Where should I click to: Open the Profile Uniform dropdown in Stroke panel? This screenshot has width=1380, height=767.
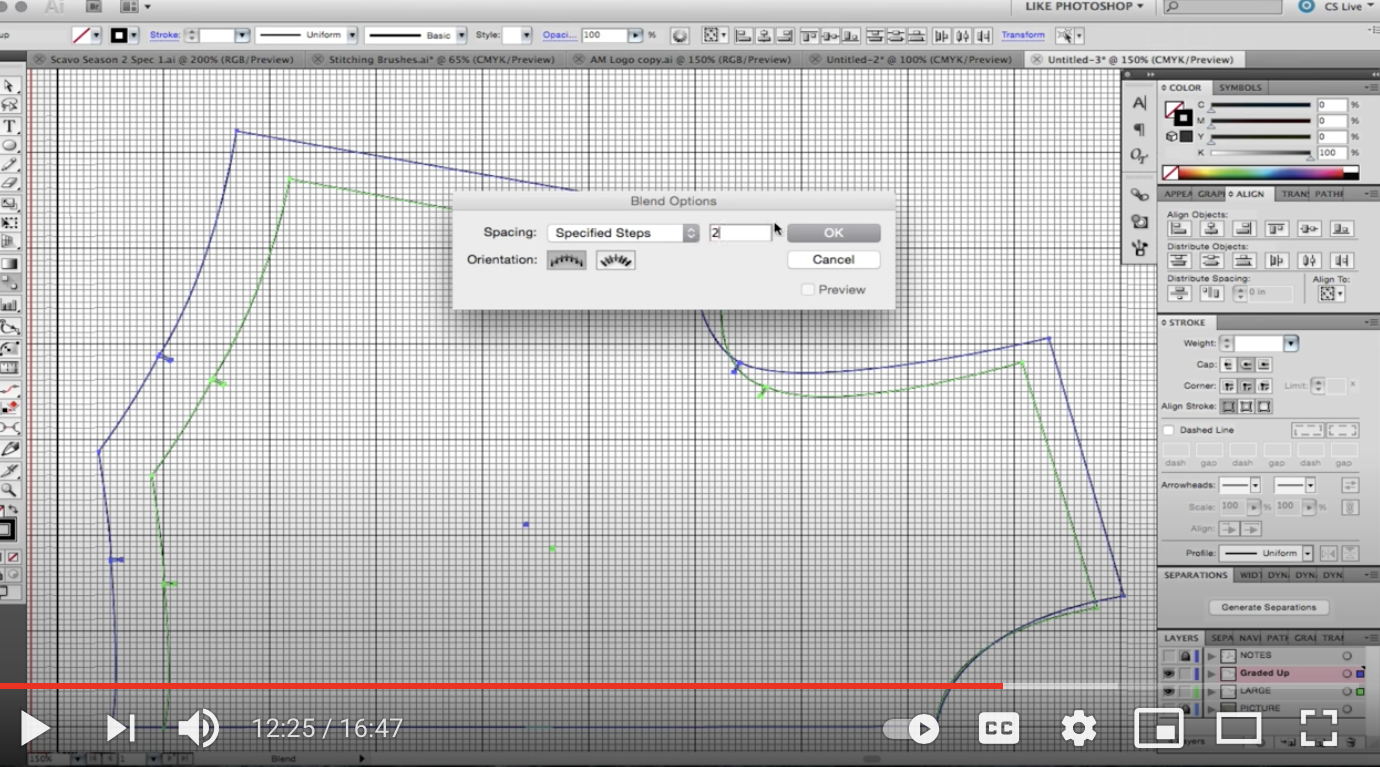(1268, 553)
